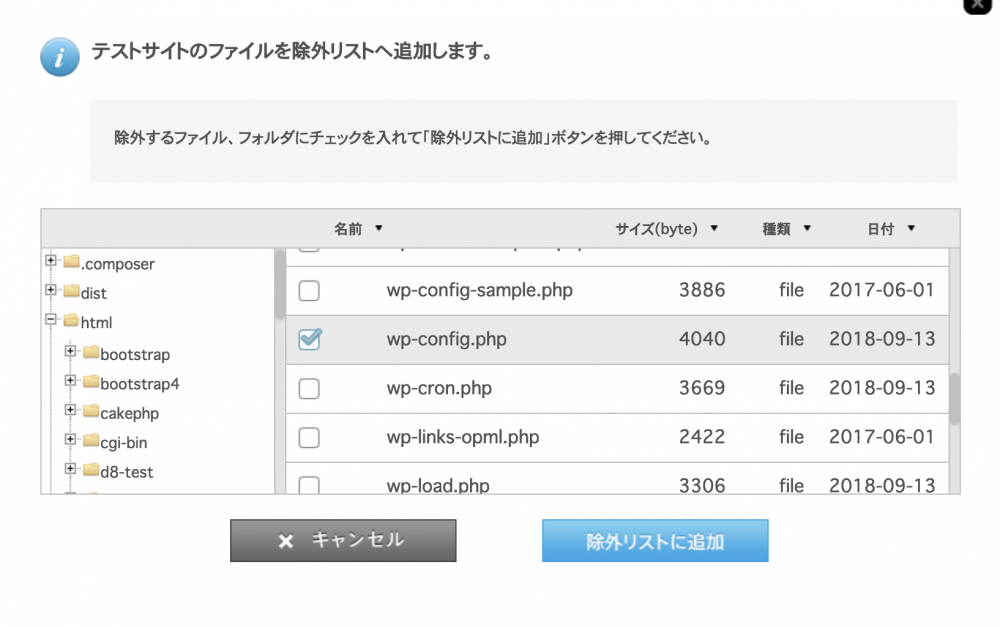Click the 除外リストに追加 button
This screenshot has height=627, width=1000.
[655, 540]
